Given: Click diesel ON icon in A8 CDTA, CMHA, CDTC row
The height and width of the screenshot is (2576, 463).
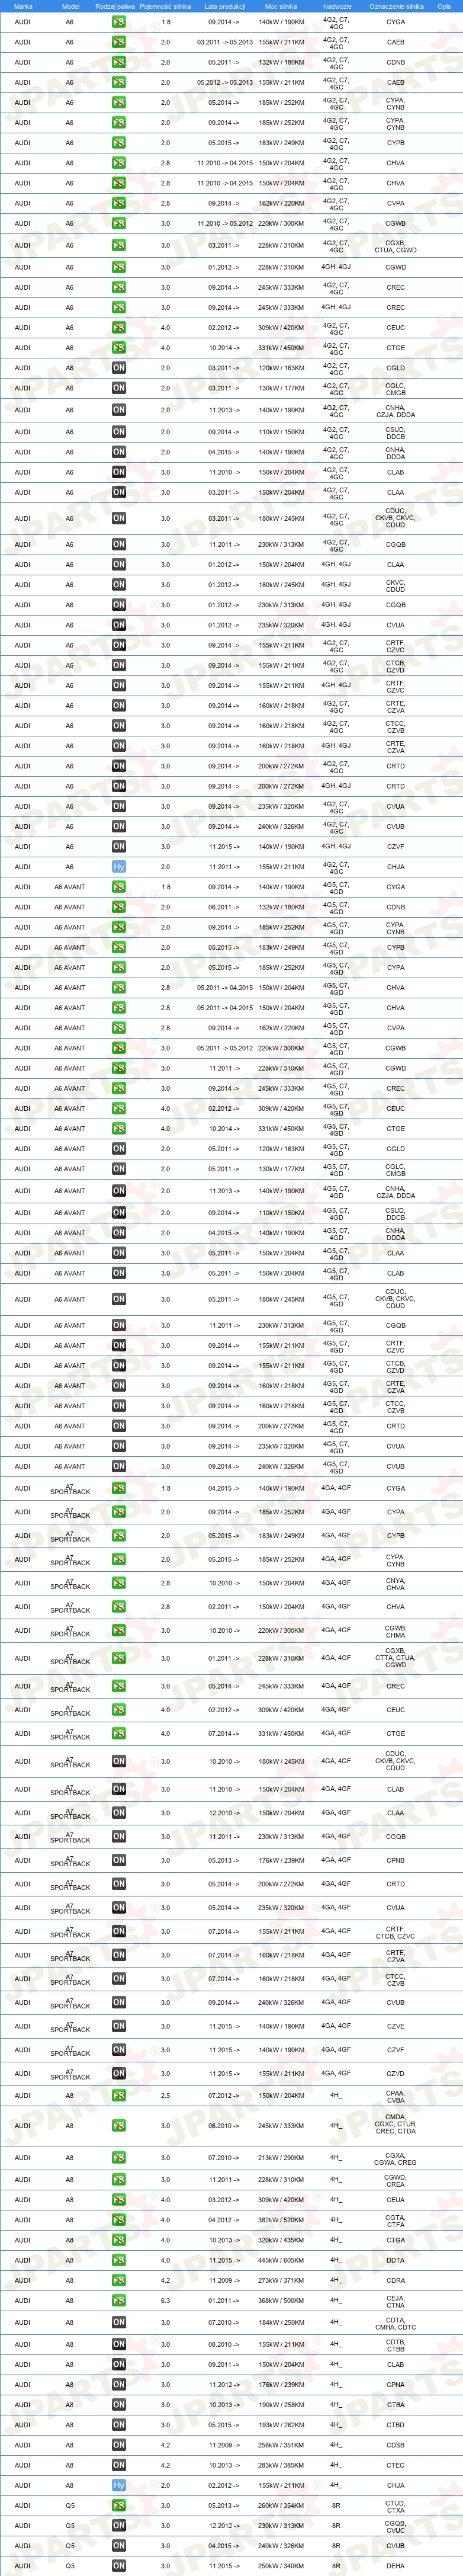Looking at the screenshot, I should point(119,2322).
